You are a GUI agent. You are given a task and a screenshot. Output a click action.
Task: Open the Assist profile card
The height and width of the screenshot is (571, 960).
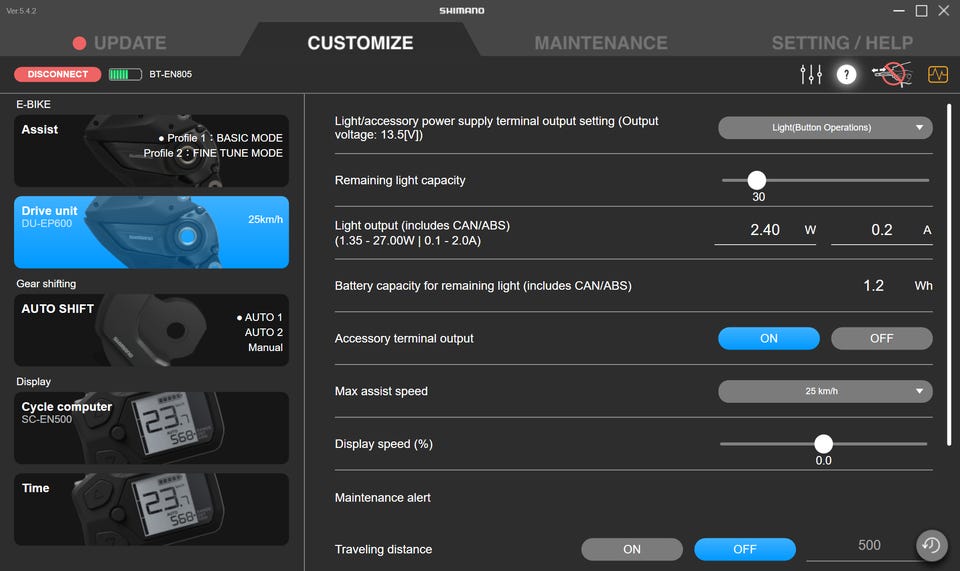point(151,151)
